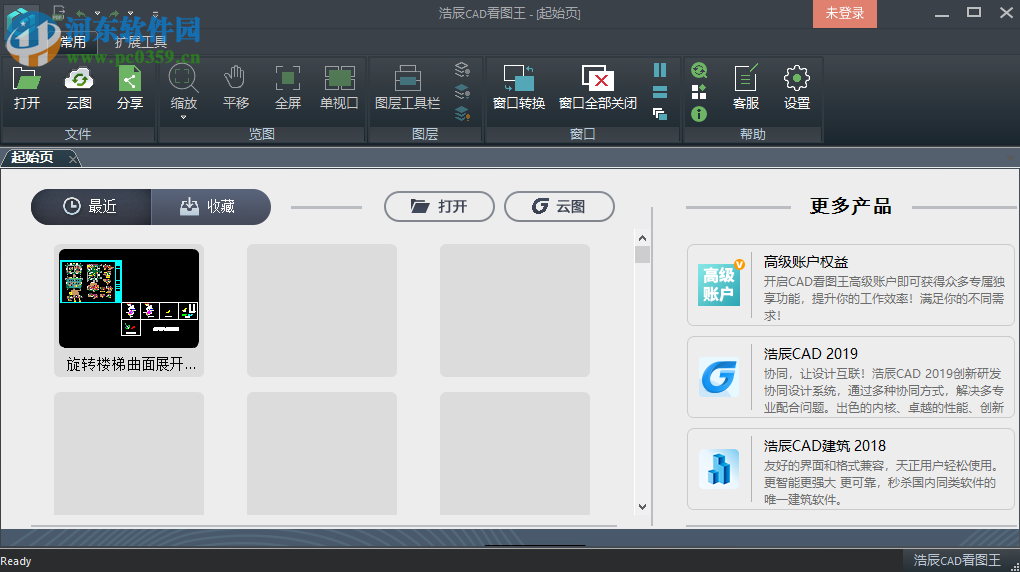Open the 图层工具栏 layer toolbar
This screenshot has height=572, width=1020.
(x=408, y=88)
